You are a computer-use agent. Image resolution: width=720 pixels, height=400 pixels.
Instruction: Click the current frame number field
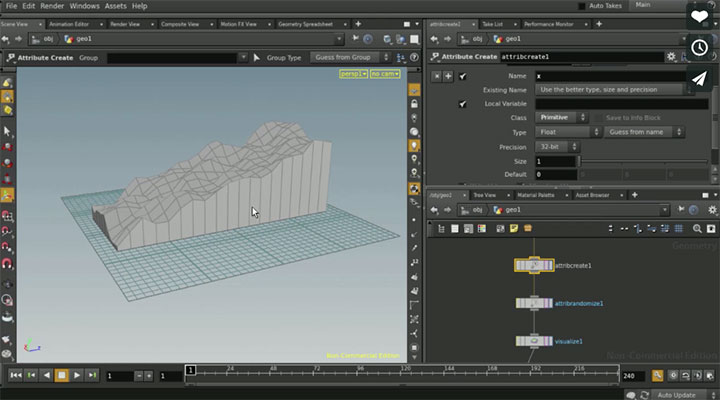tap(119, 376)
